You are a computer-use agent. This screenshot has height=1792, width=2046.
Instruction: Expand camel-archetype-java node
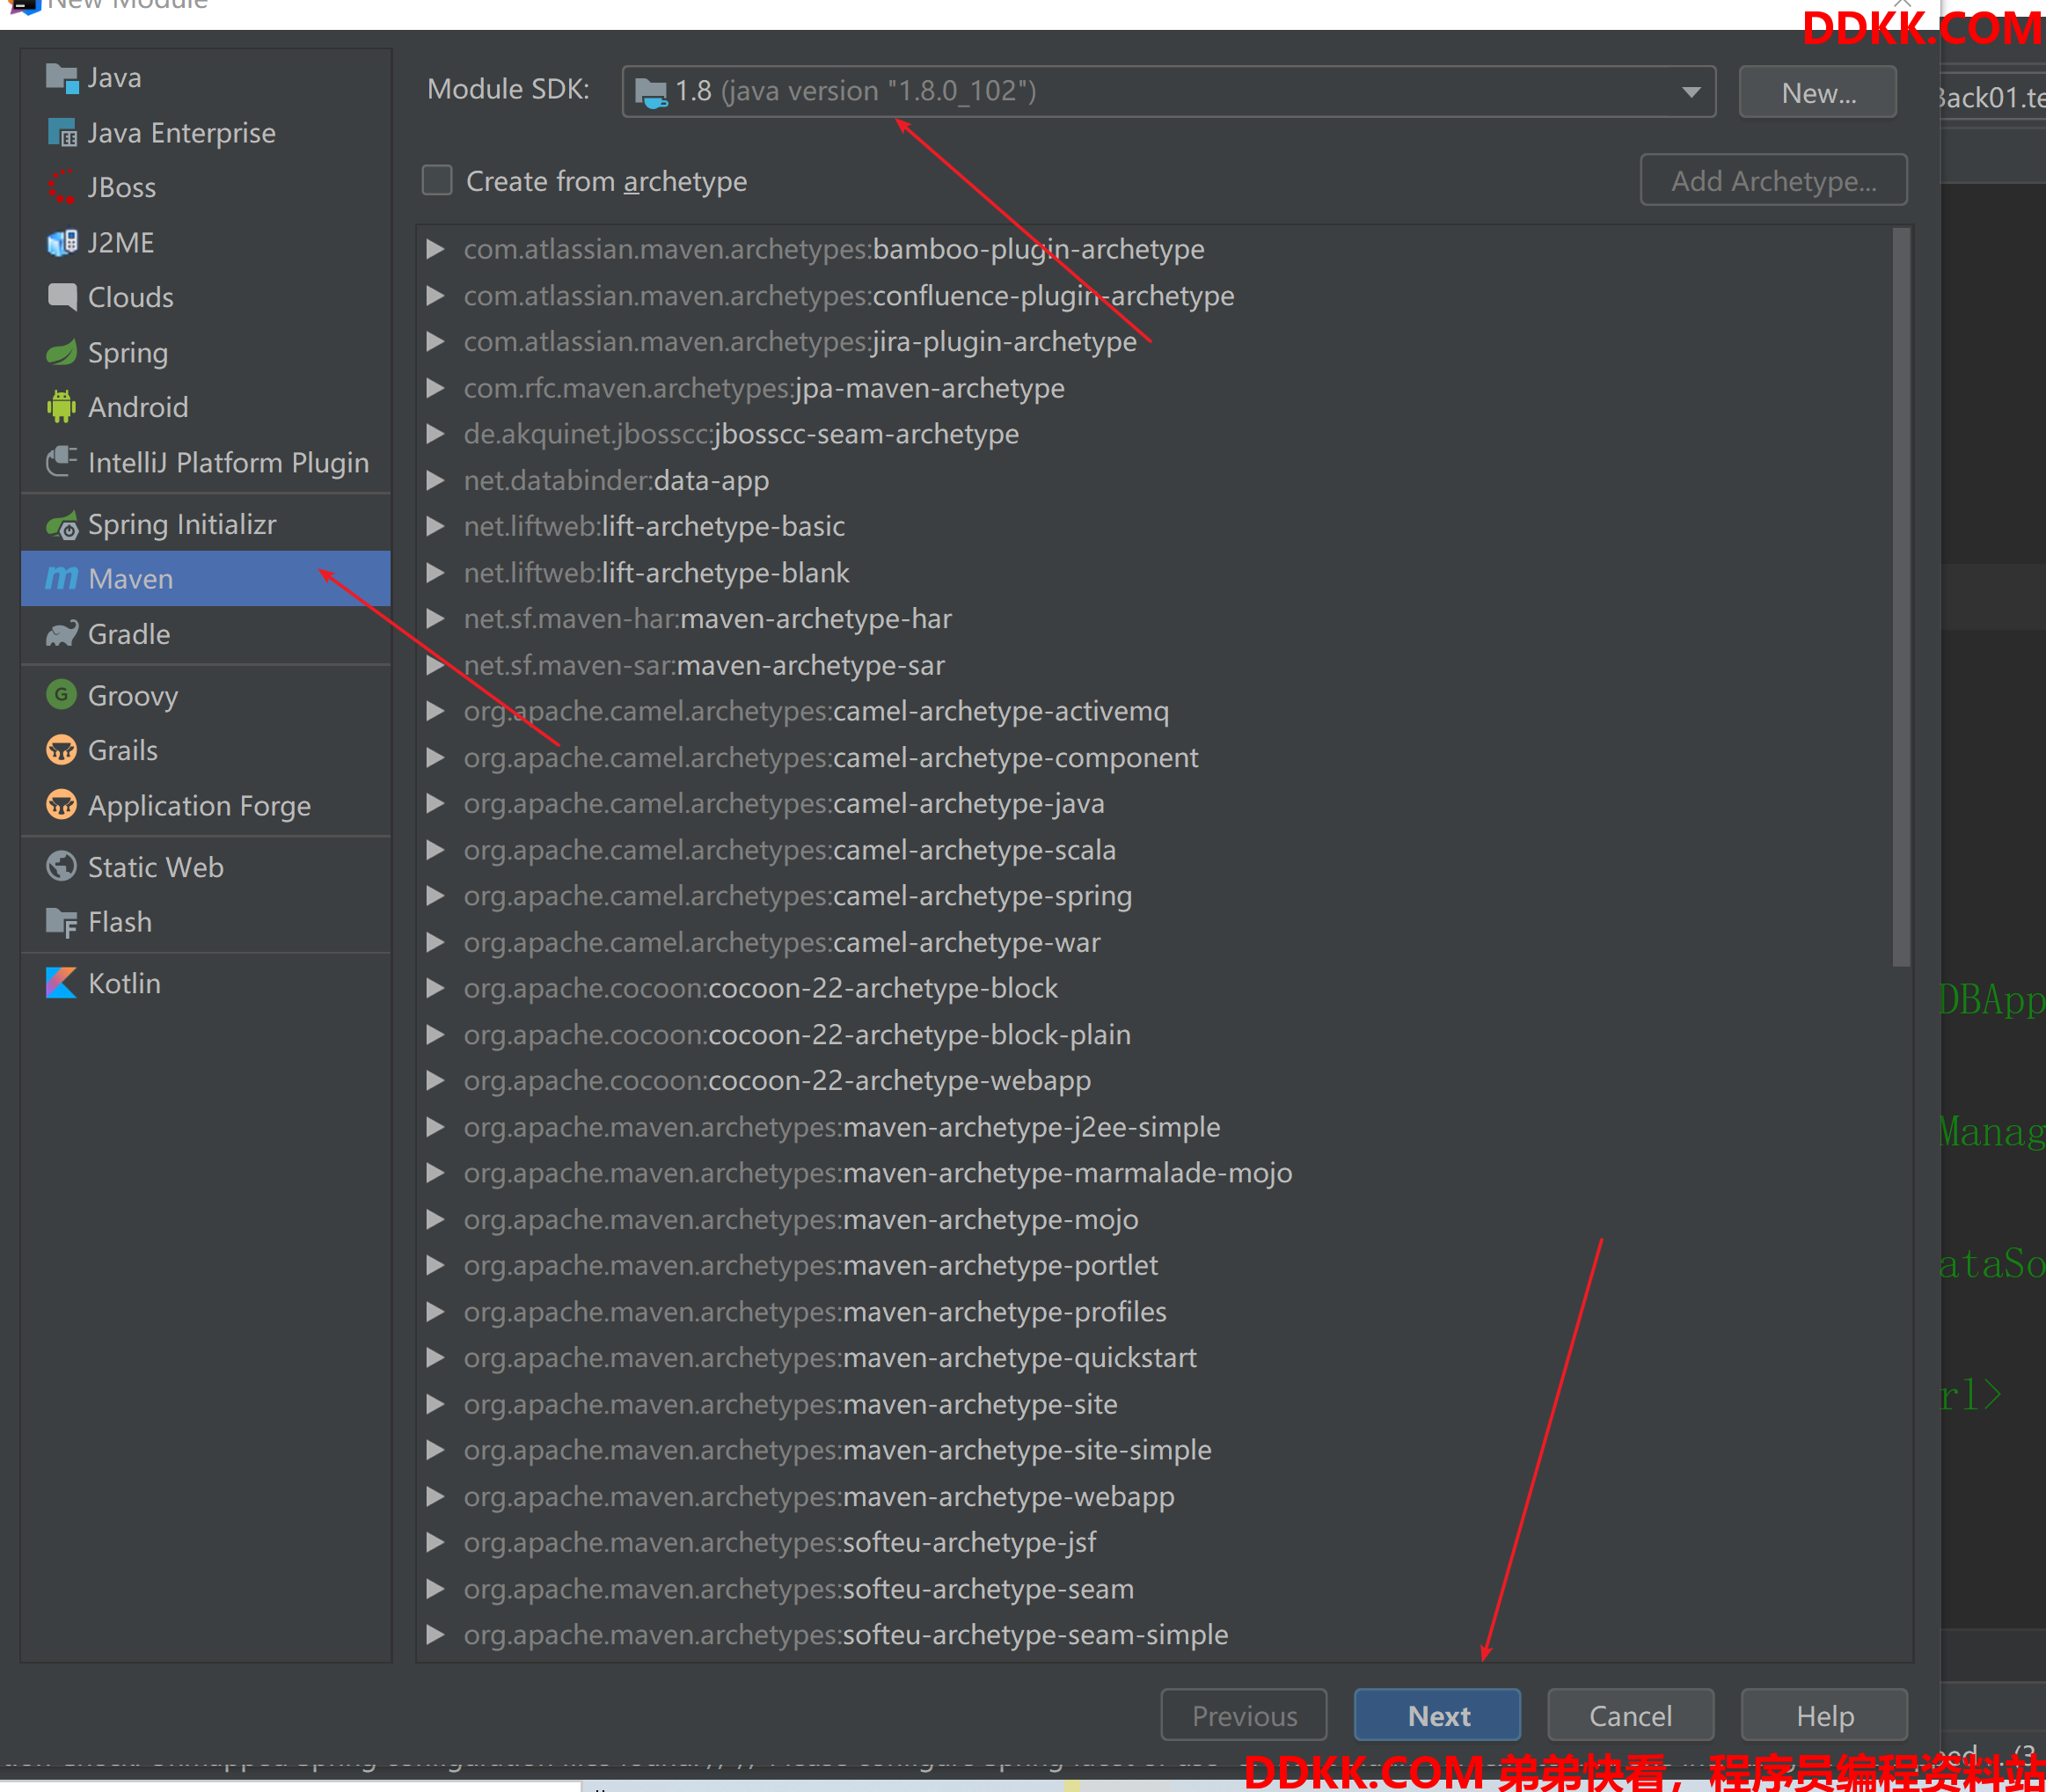click(436, 804)
